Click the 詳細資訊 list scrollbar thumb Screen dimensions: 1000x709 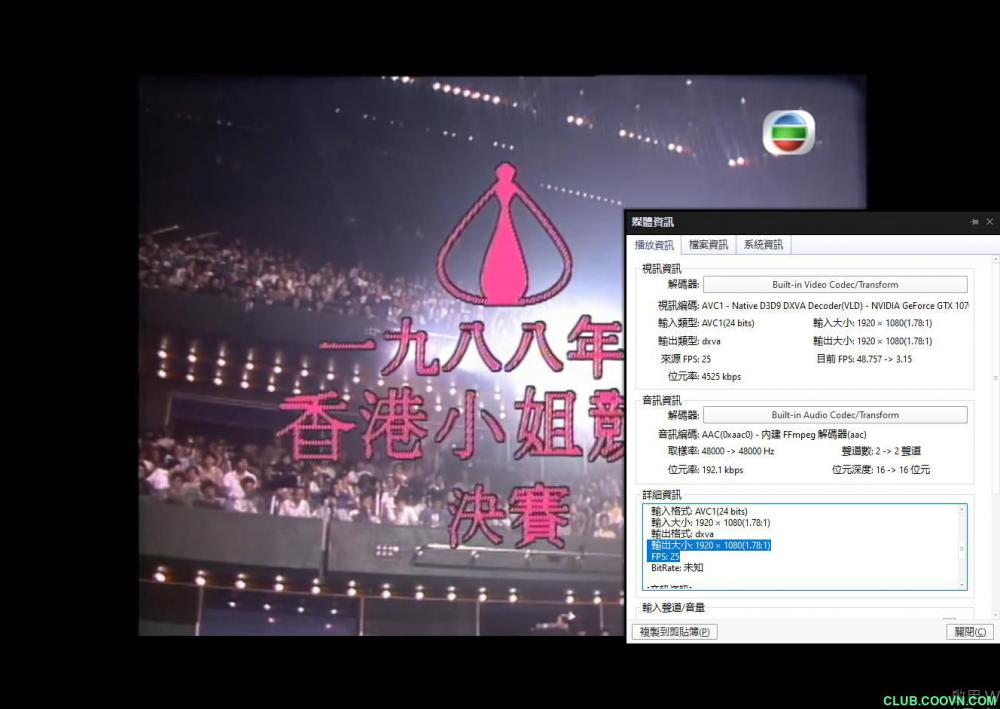[x=962, y=548]
